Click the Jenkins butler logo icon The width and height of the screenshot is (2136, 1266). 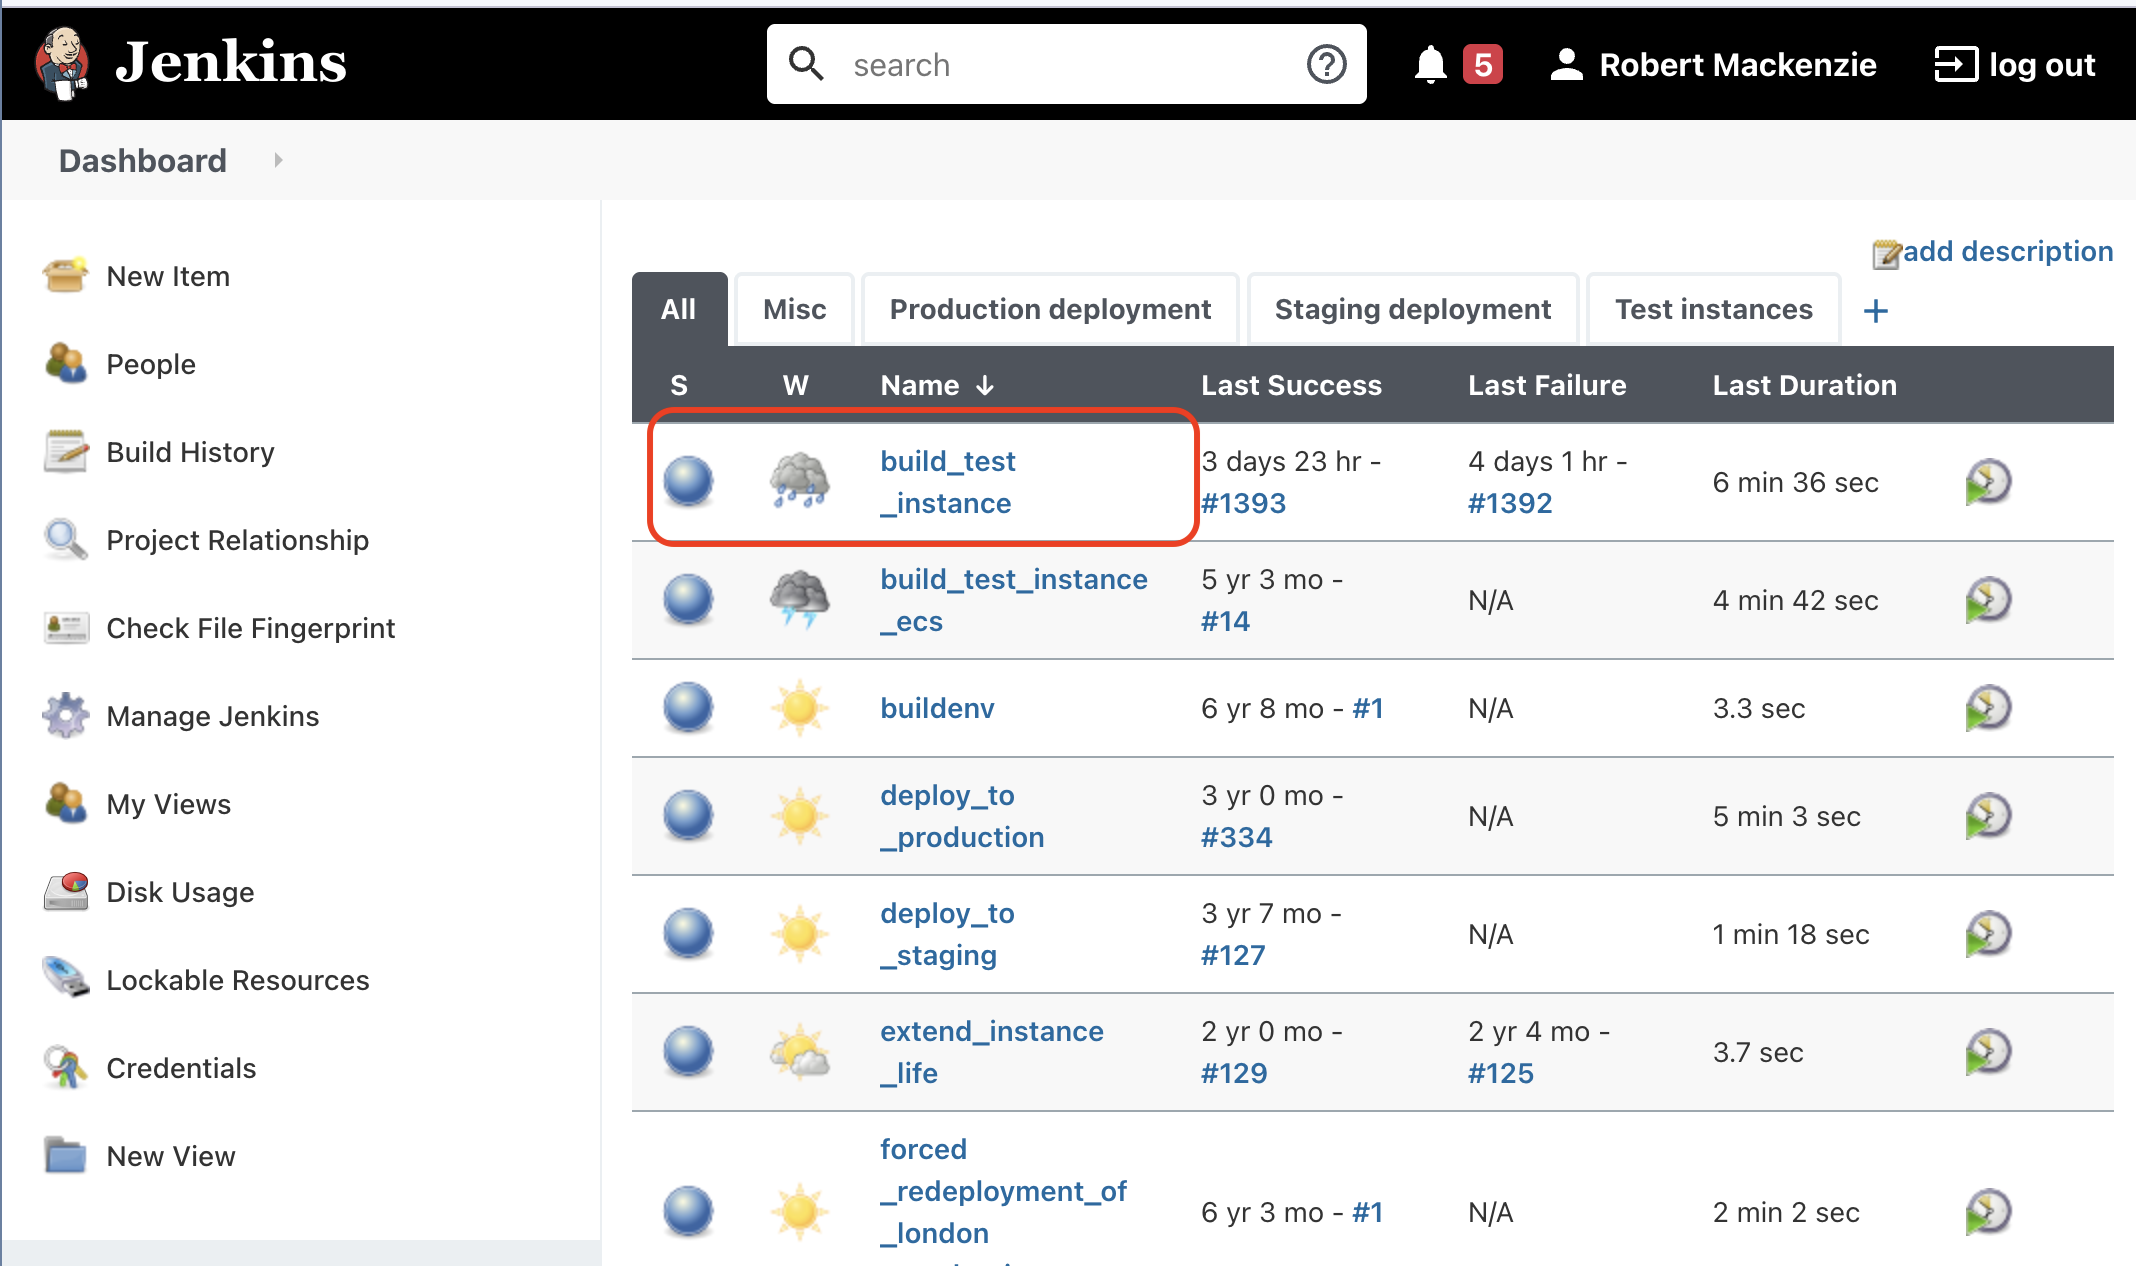(x=62, y=62)
